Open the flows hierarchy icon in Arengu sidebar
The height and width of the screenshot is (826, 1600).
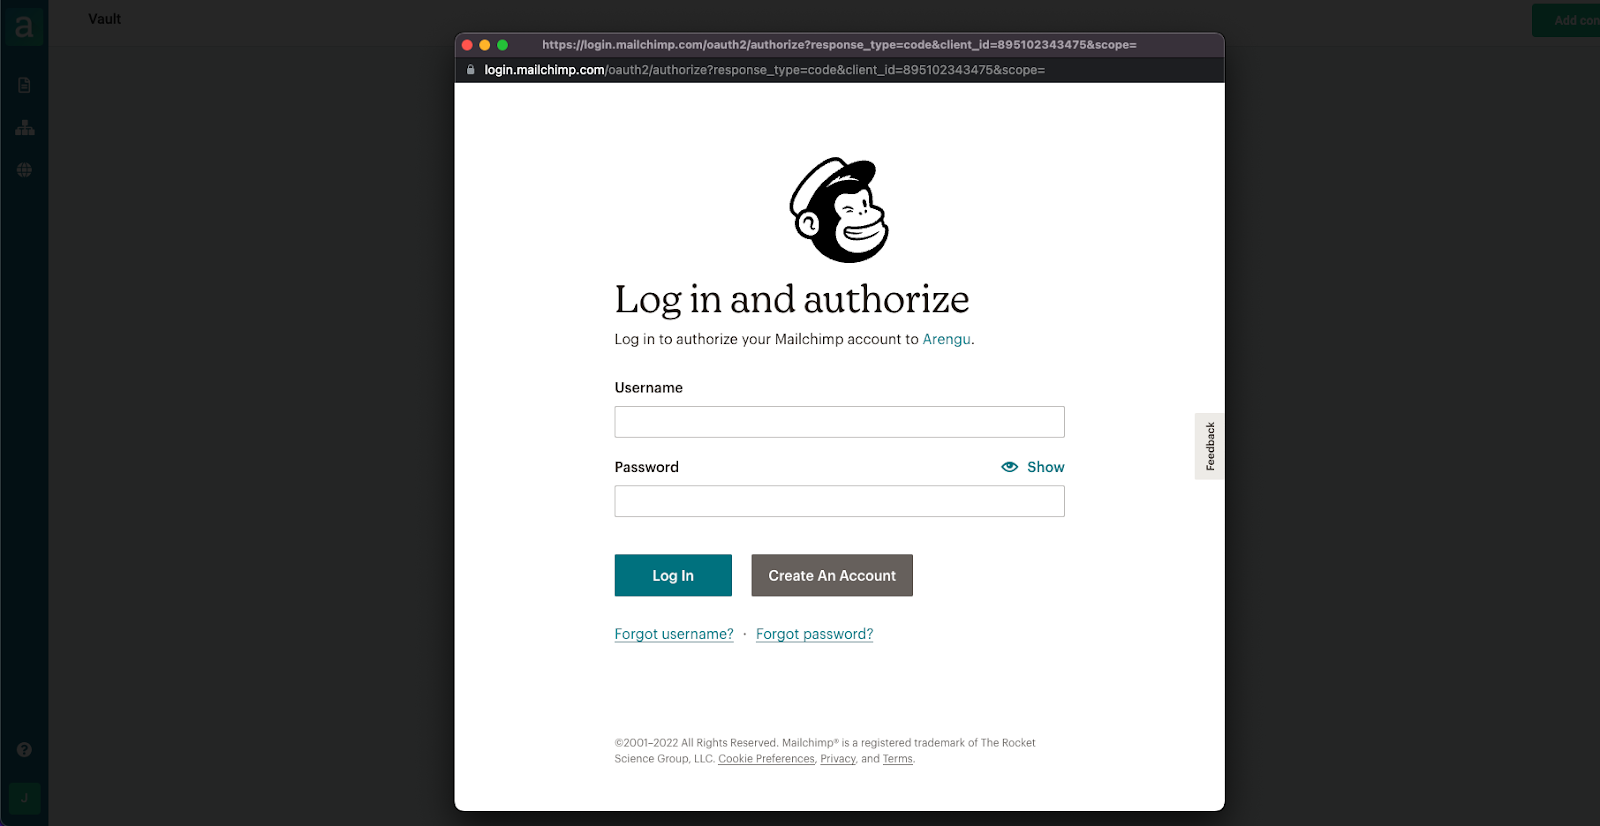click(25, 128)
